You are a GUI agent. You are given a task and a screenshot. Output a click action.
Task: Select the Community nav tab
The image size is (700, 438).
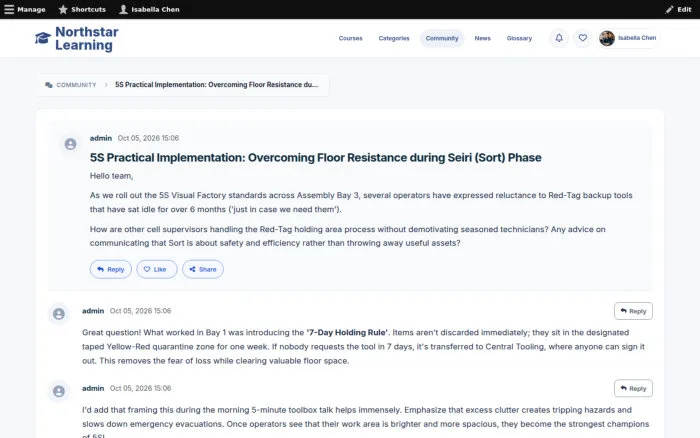pyautogui.click(x=442, y=38)
